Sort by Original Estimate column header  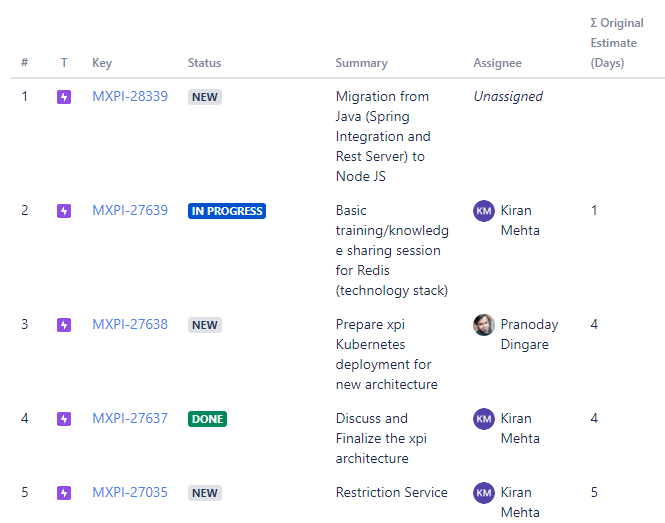point(616,43)
